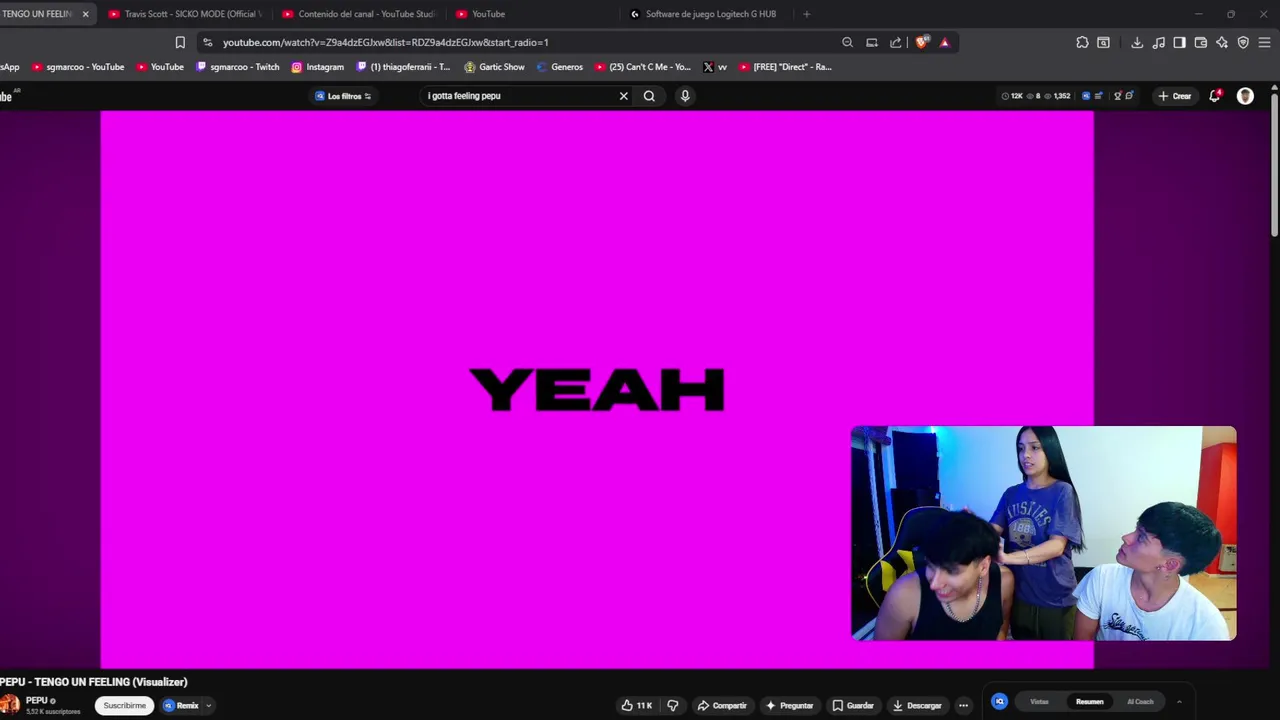Open the Crear button
This screenshot has width=1280, height=720.
click(1175, 96)
